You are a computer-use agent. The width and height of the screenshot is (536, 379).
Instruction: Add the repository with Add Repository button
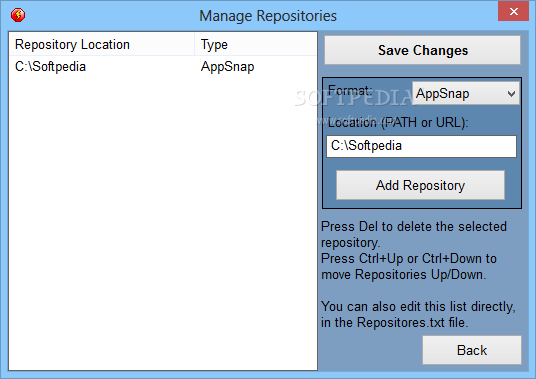420,185
